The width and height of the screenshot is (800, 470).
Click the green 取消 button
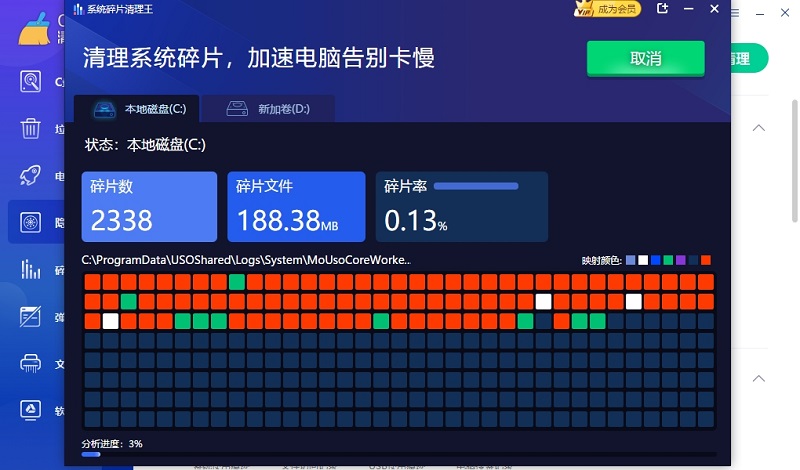pos(645,59)
